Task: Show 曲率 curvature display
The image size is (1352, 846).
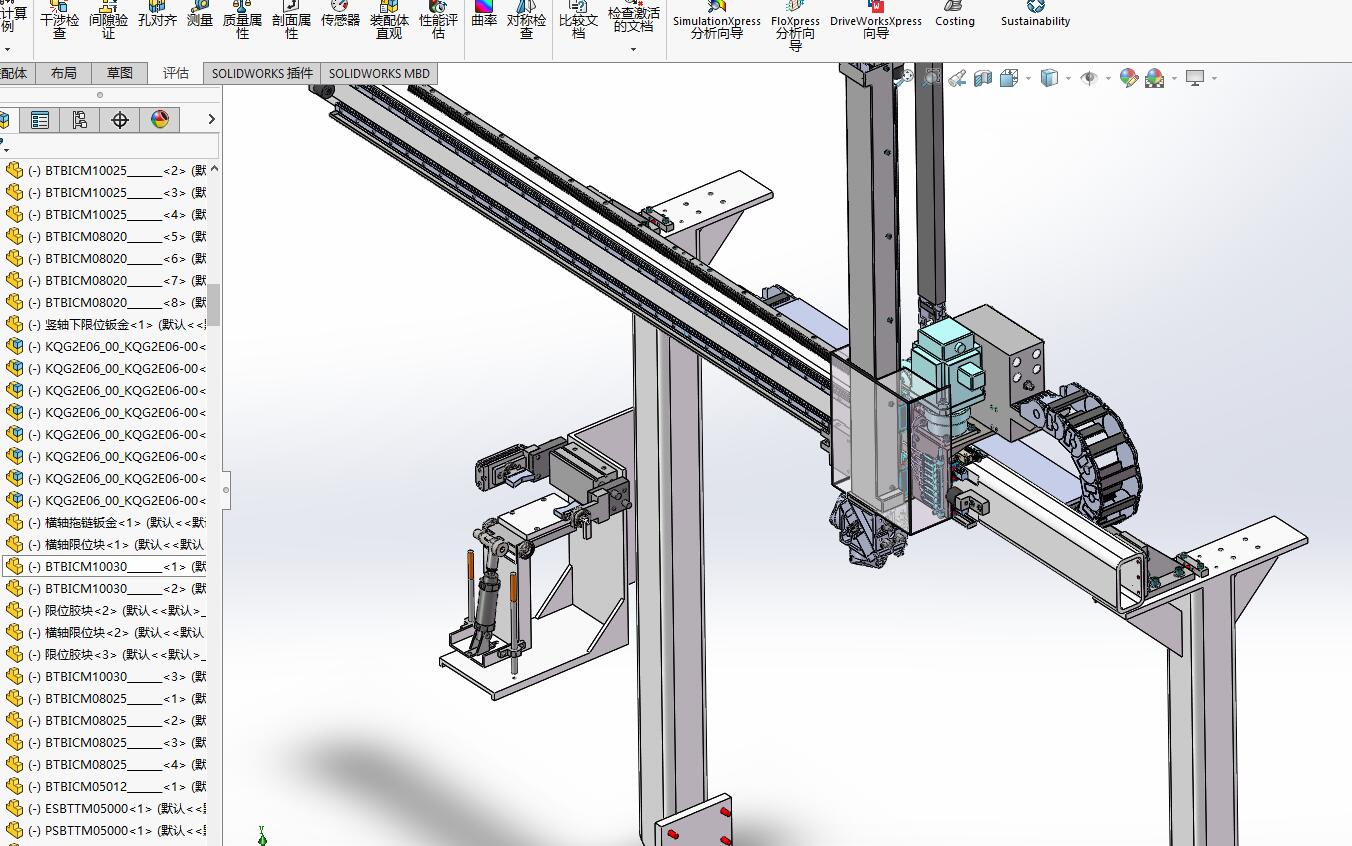Action: tap(484, 15)
